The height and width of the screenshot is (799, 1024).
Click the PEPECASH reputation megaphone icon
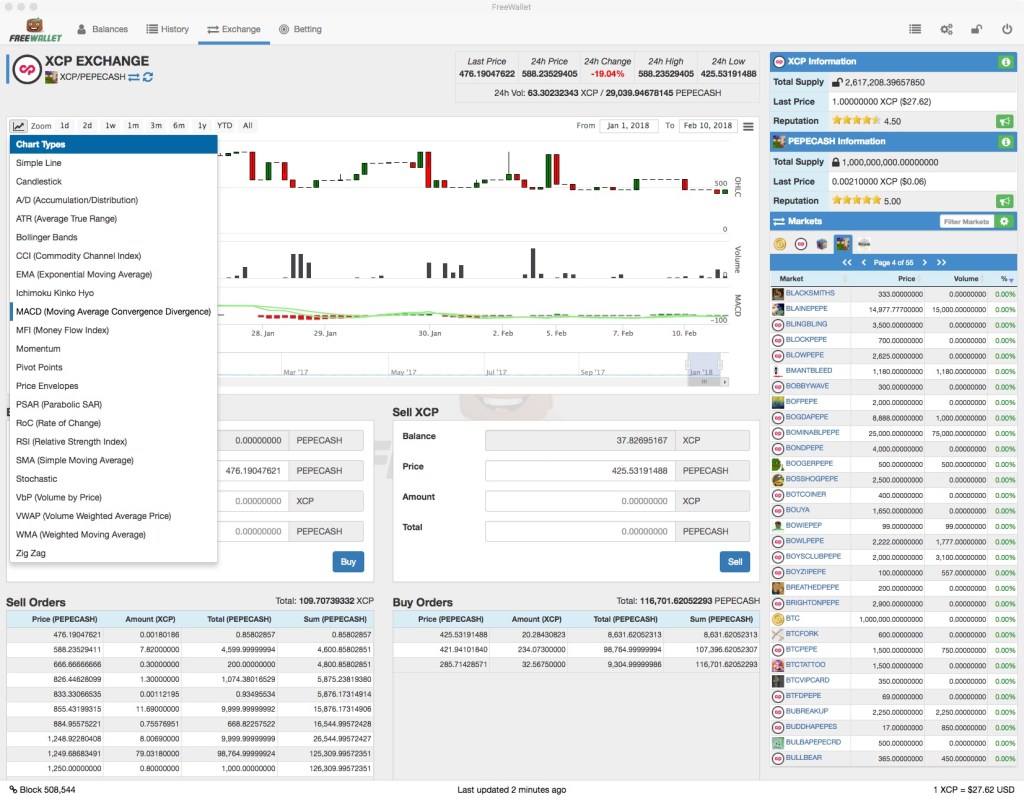(x=1004, y=201)
